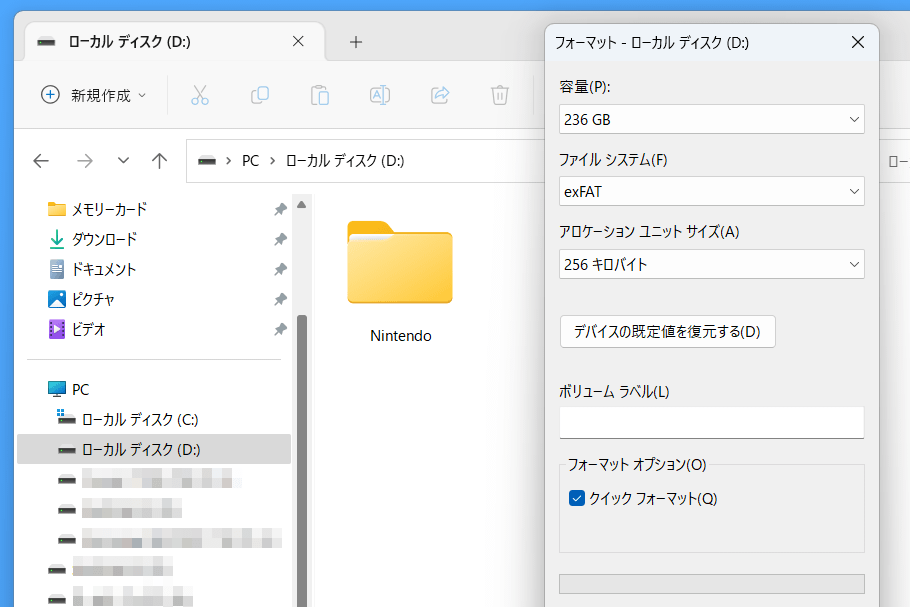Image resolution: width=910 pixels, height=607 pixels.
Task: Click the Share icon in toolbar
Action: pyautogui.click(x=440, y=95)
